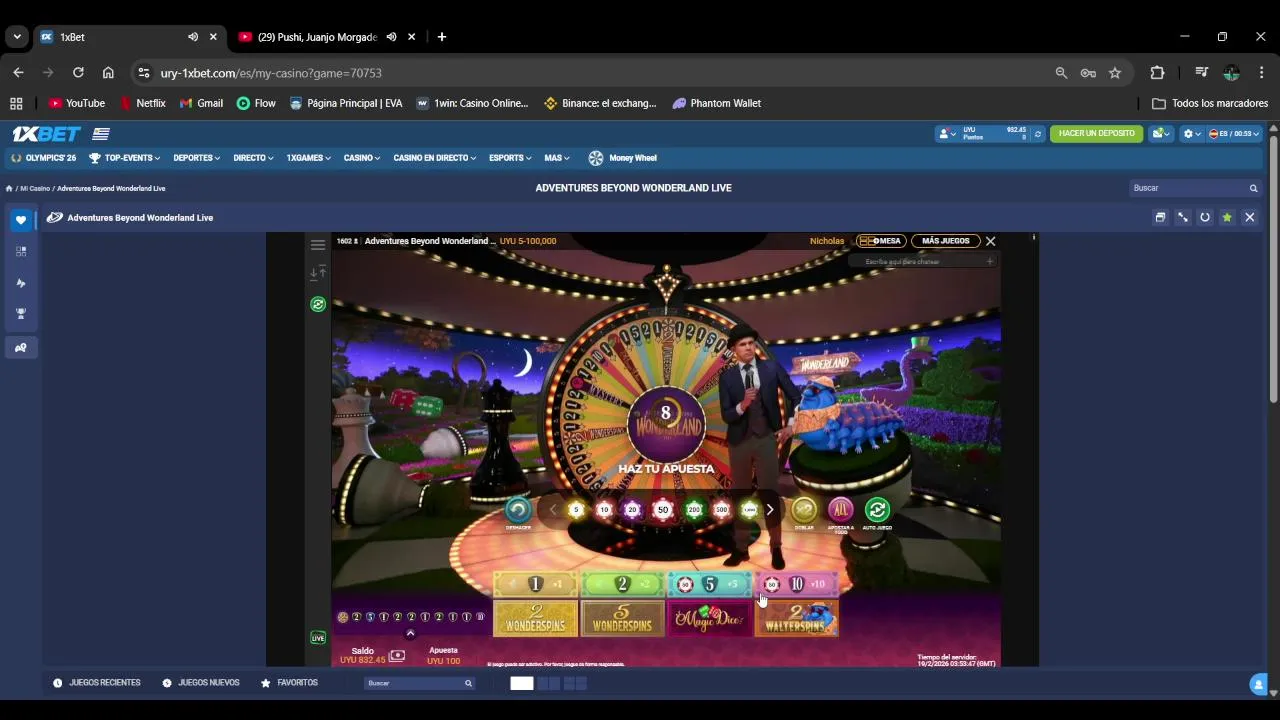Bet on 2 WonderSpins bonus
The image size is (1280, 720).
[535, 619]
